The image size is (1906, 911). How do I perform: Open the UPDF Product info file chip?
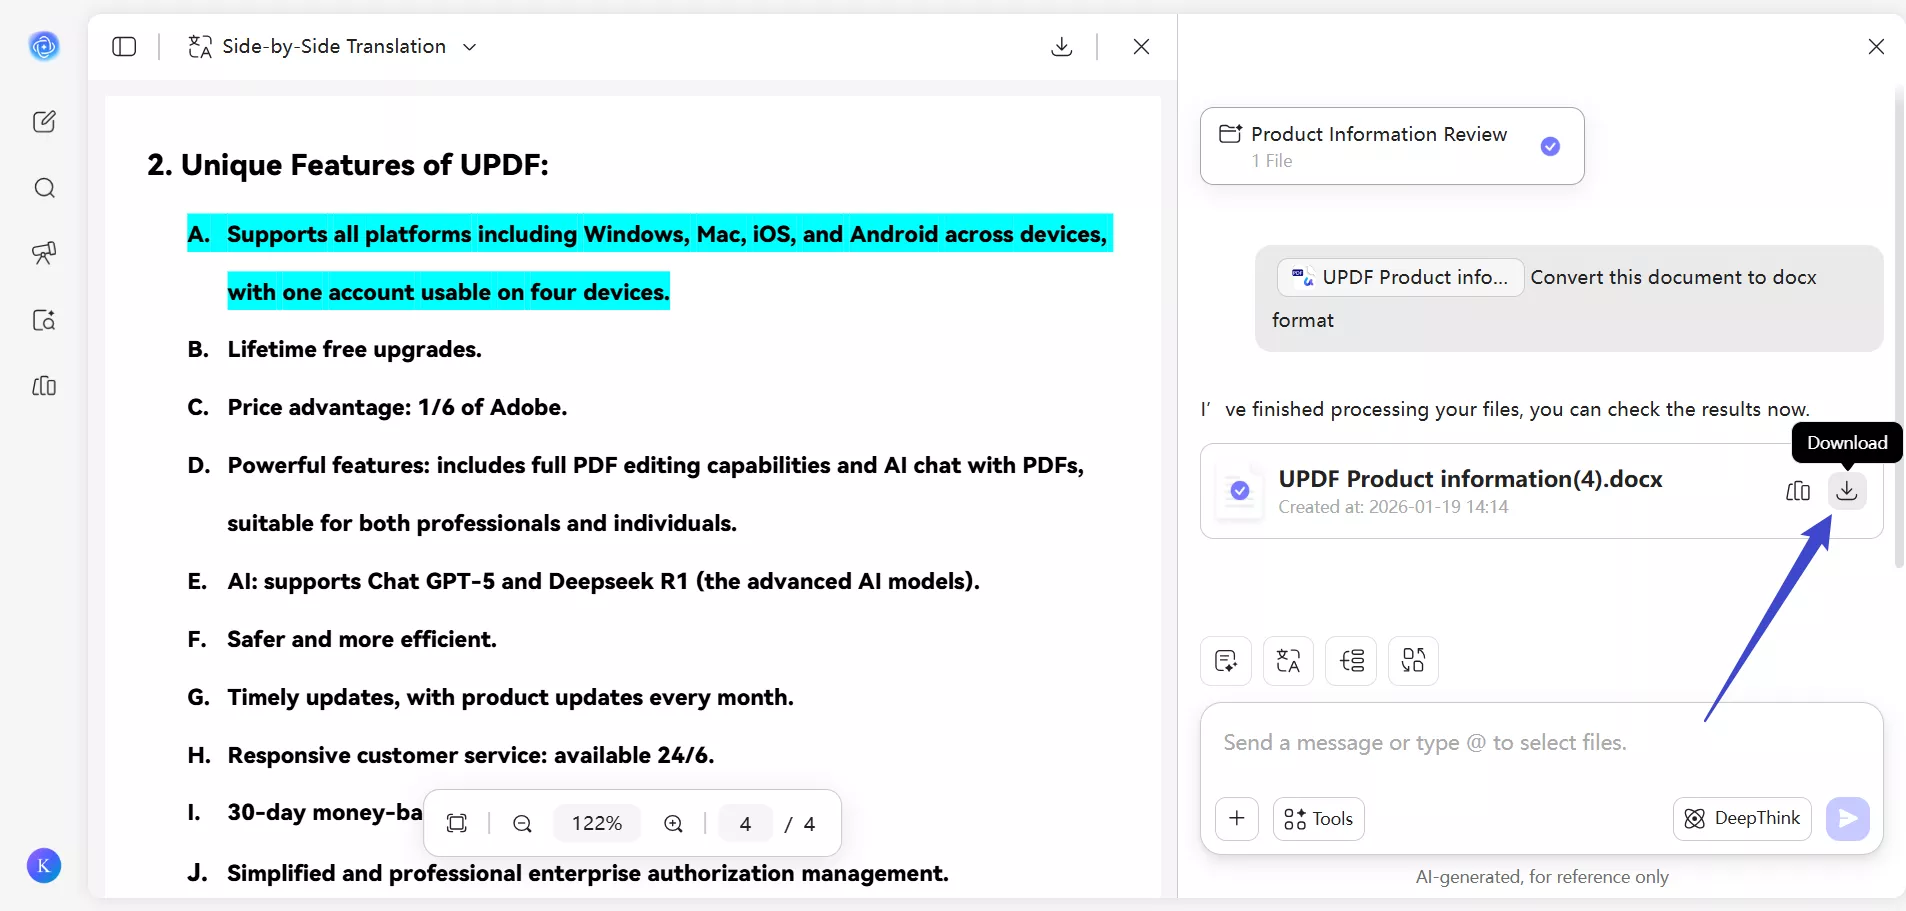point(1399,277)
